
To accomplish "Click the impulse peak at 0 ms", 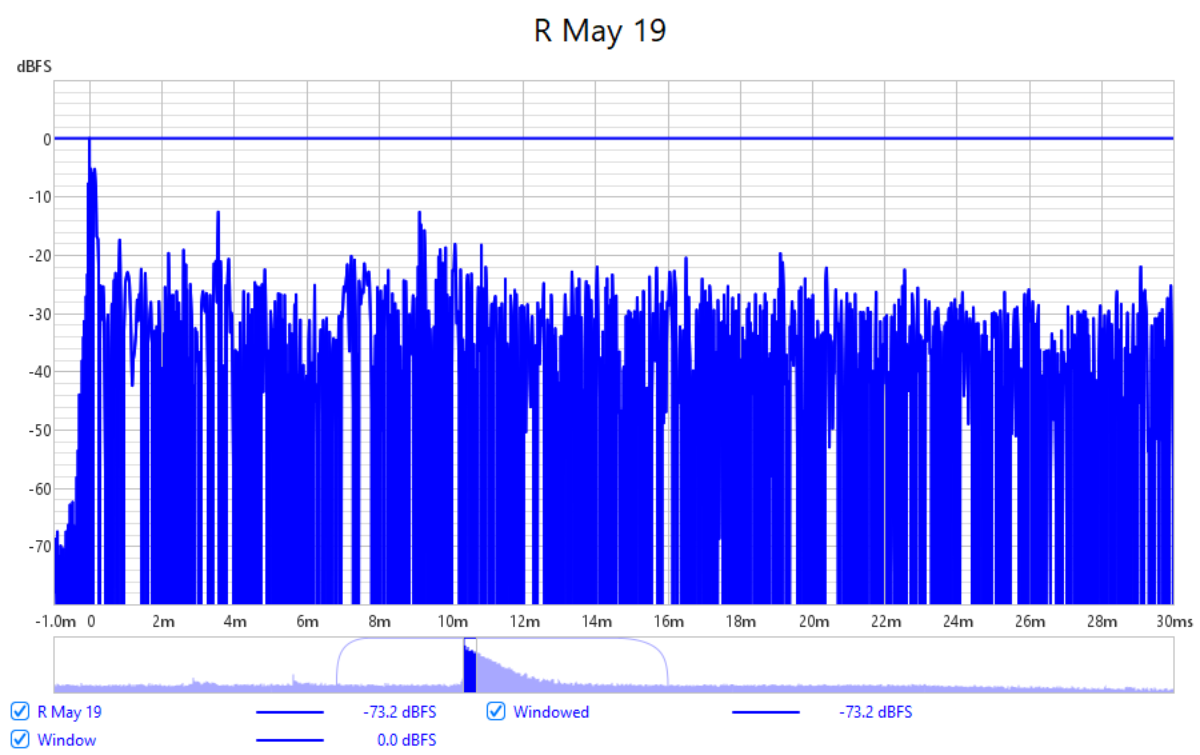I will point(90,142).
